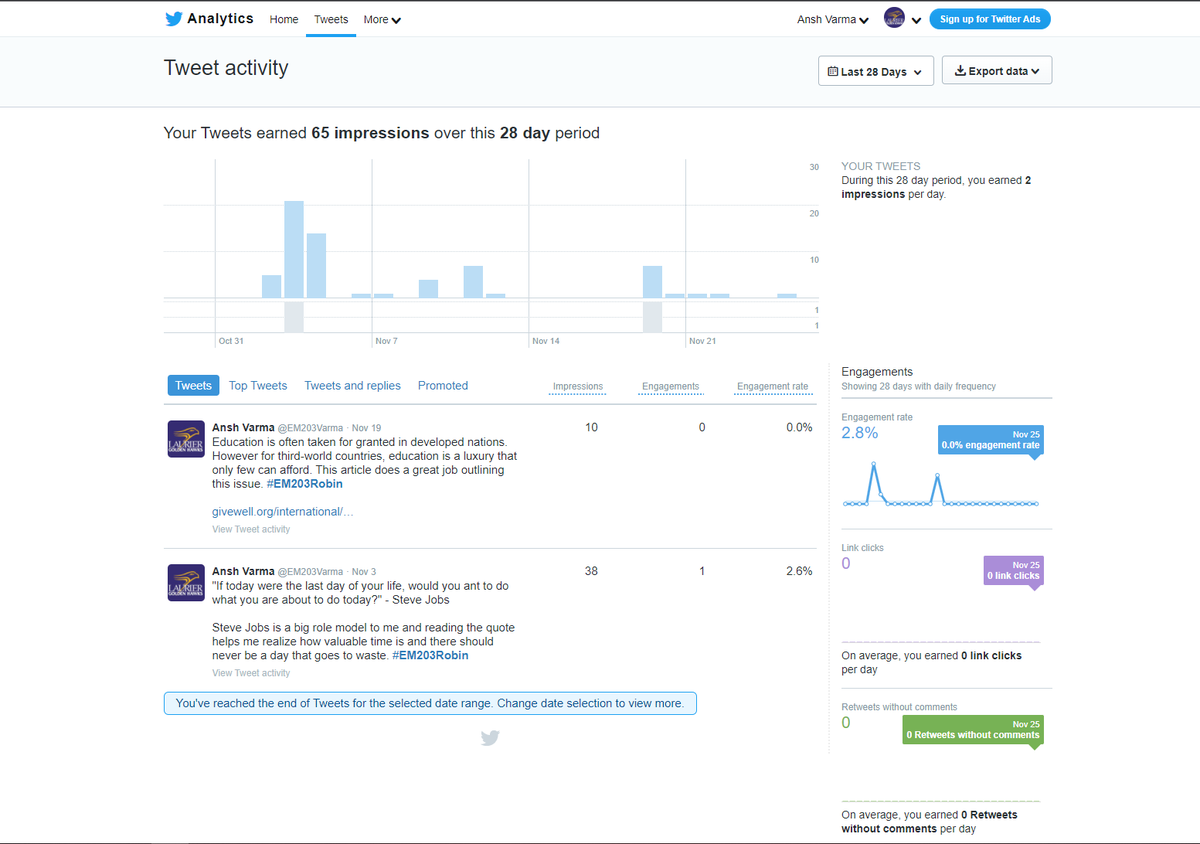The width and height of the screenshot is (1200, 844).
Task: Expand the More menu
Action: [382, 19]
